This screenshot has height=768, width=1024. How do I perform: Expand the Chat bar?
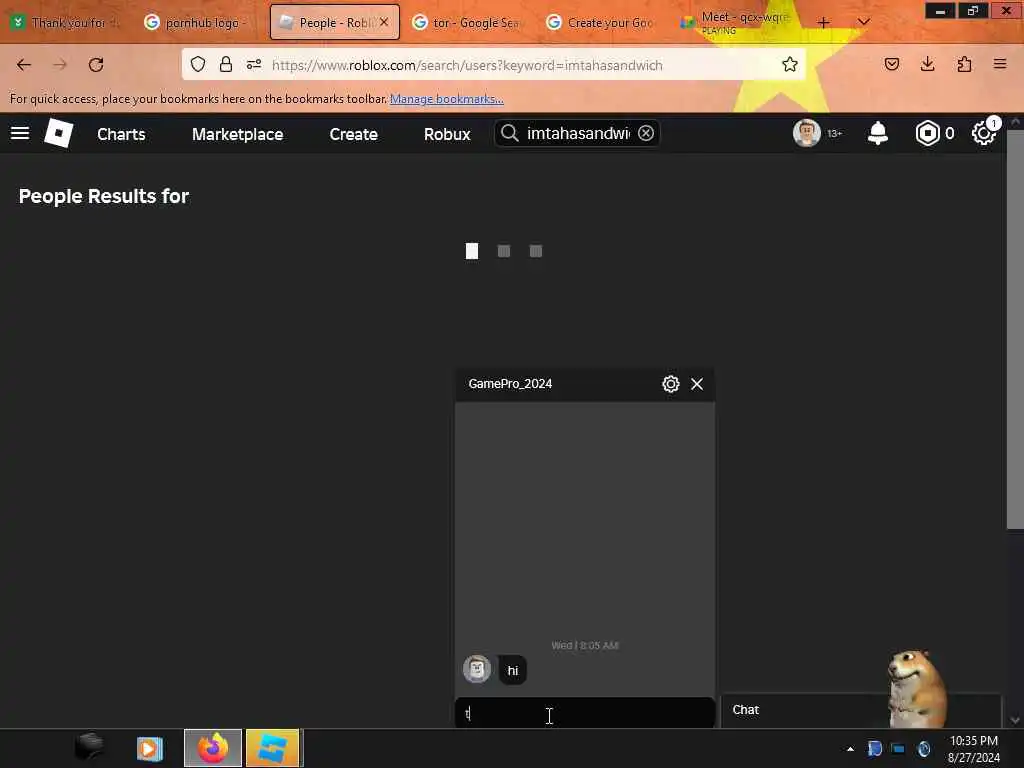[861, 711]
